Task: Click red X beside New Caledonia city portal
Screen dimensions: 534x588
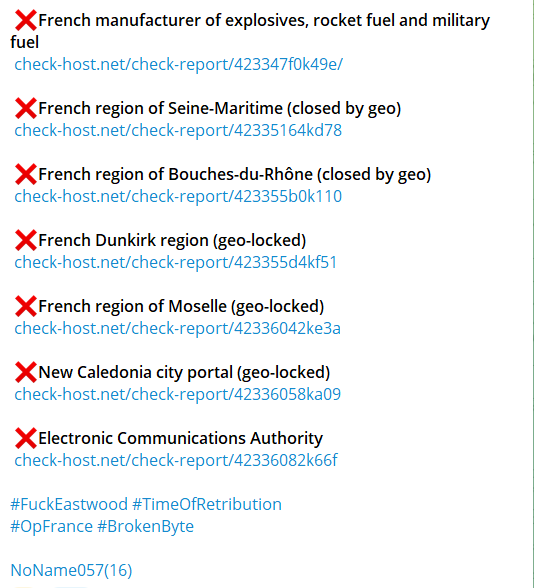Action: (x=26, y=372)
